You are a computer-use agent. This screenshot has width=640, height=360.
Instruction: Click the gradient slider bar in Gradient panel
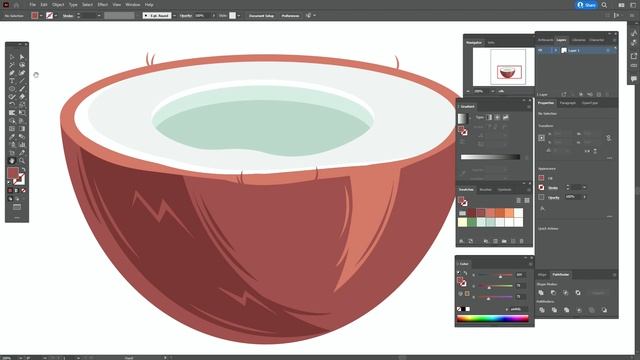[490, 157]
